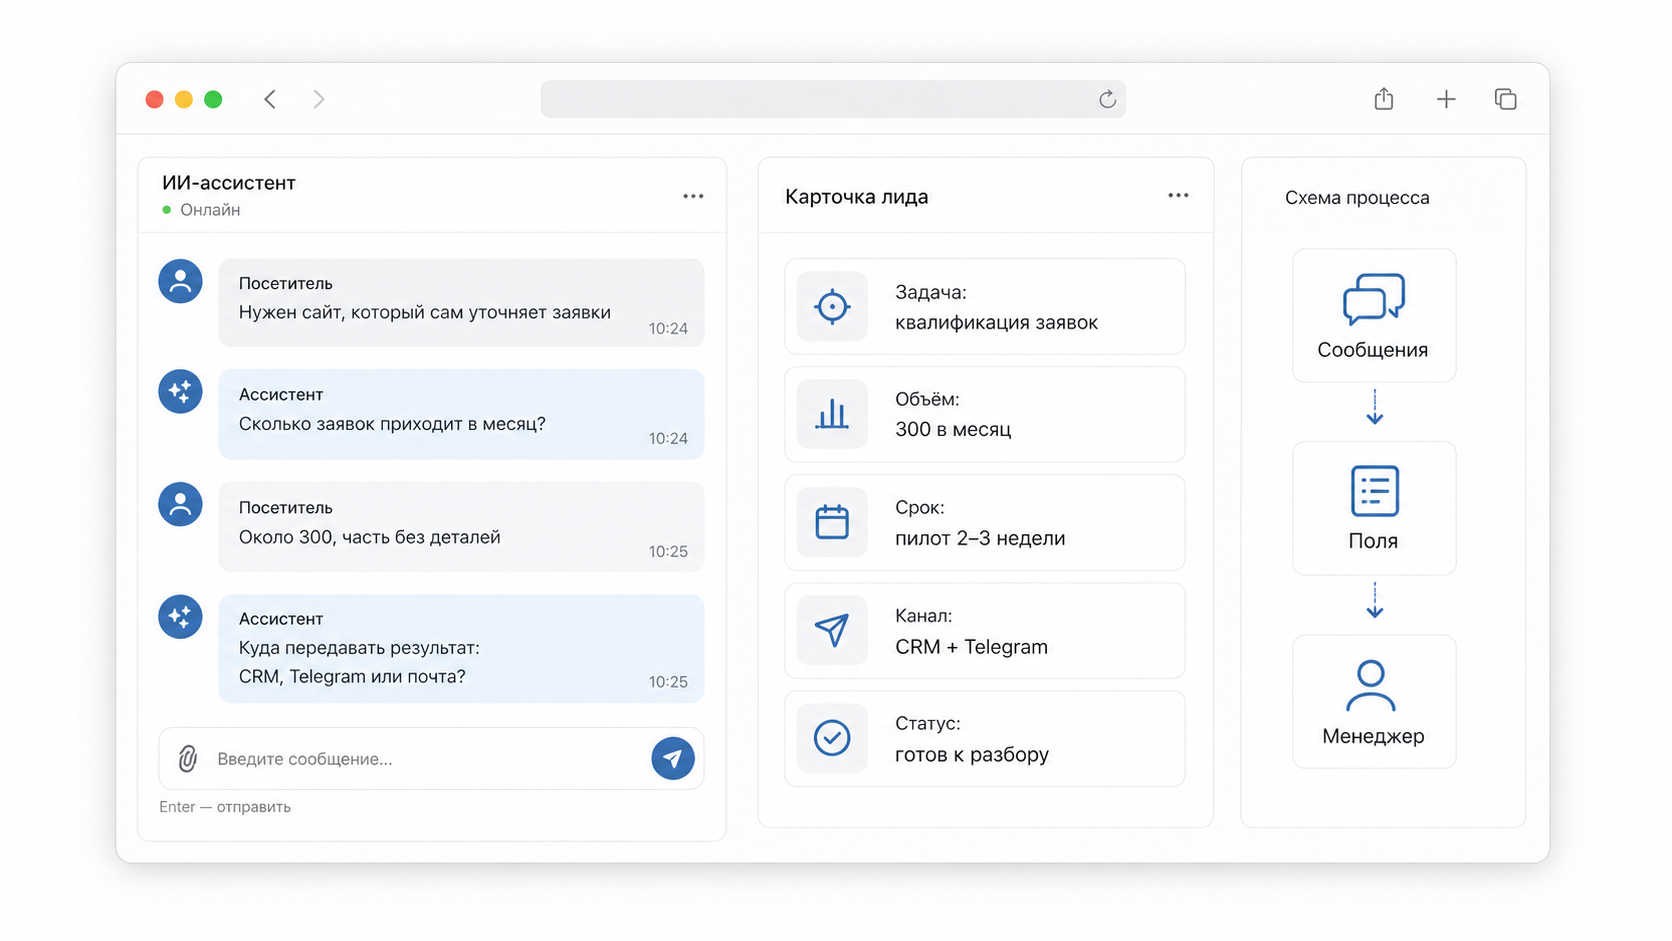Click the 'Менеджер' label in process scheme
Image resolution: width=1672 pixels, height=941 pixels.
click(x=1373, y=736)
